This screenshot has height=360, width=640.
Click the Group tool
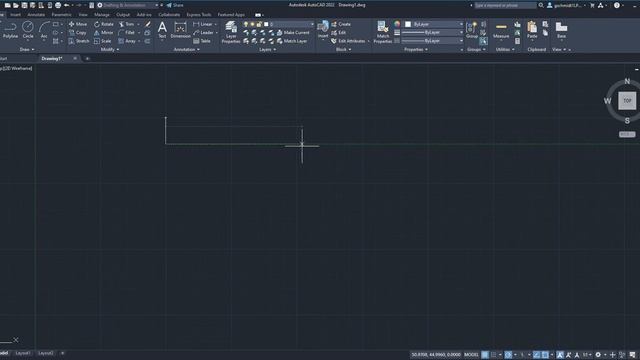point(471,30)
